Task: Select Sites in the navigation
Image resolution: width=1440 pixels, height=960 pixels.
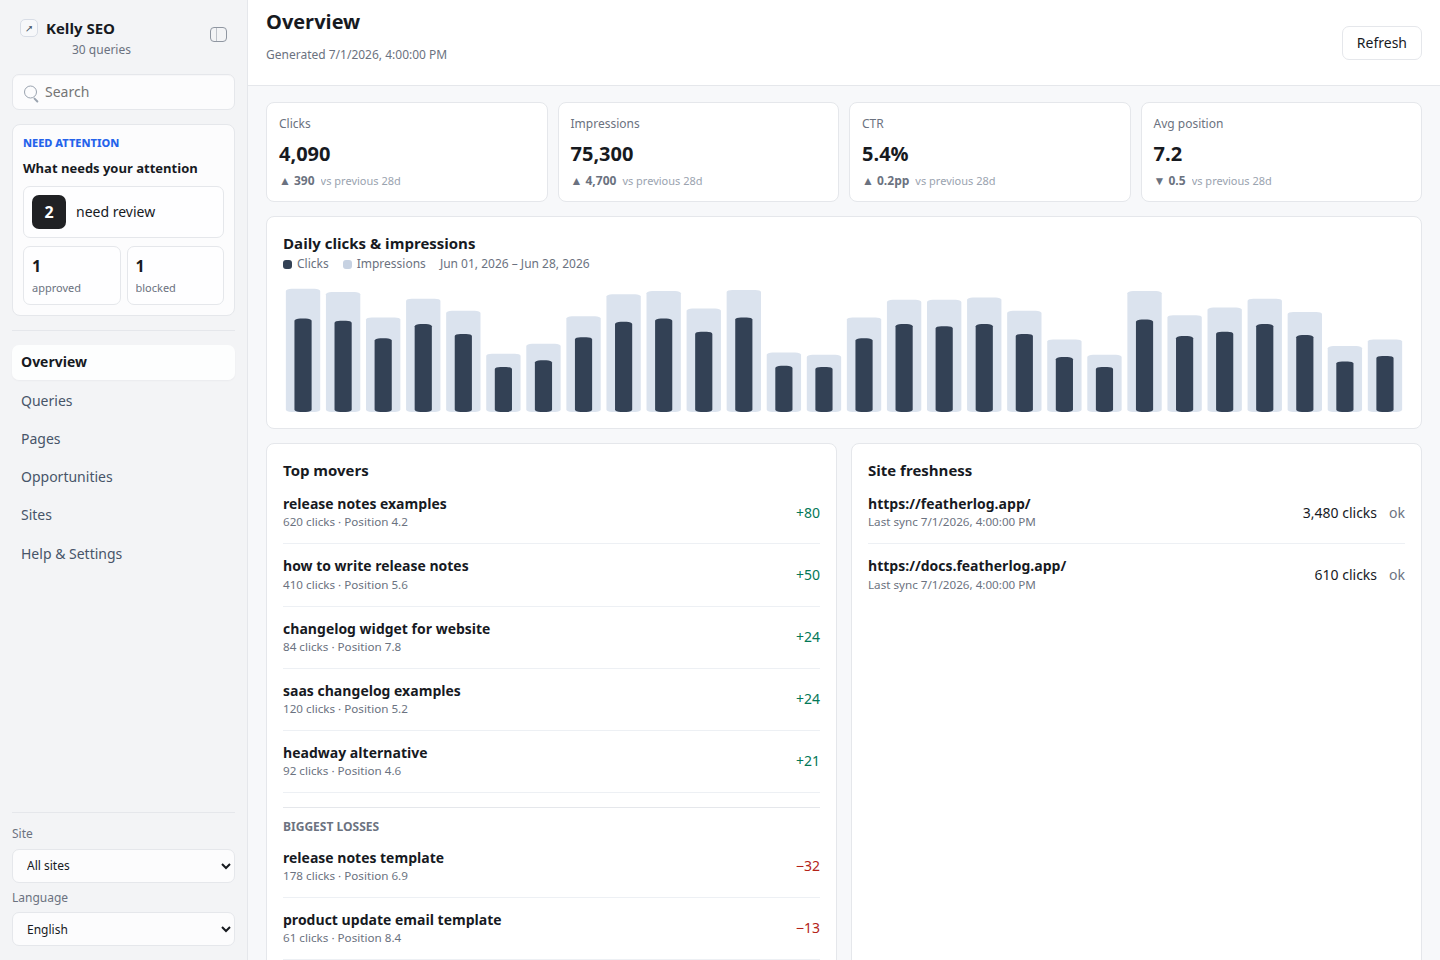Action: pyautogui.click(x=123, y=515)
